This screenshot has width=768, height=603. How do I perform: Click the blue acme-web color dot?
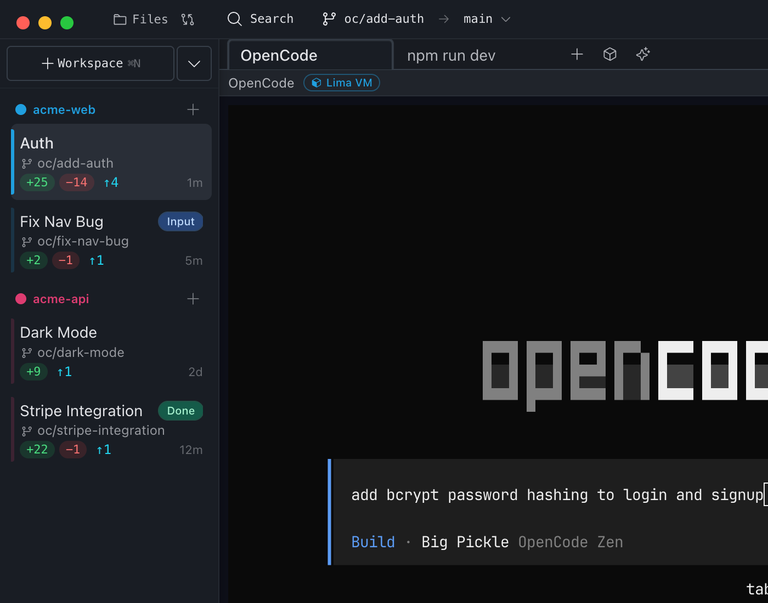pos(21,109)
